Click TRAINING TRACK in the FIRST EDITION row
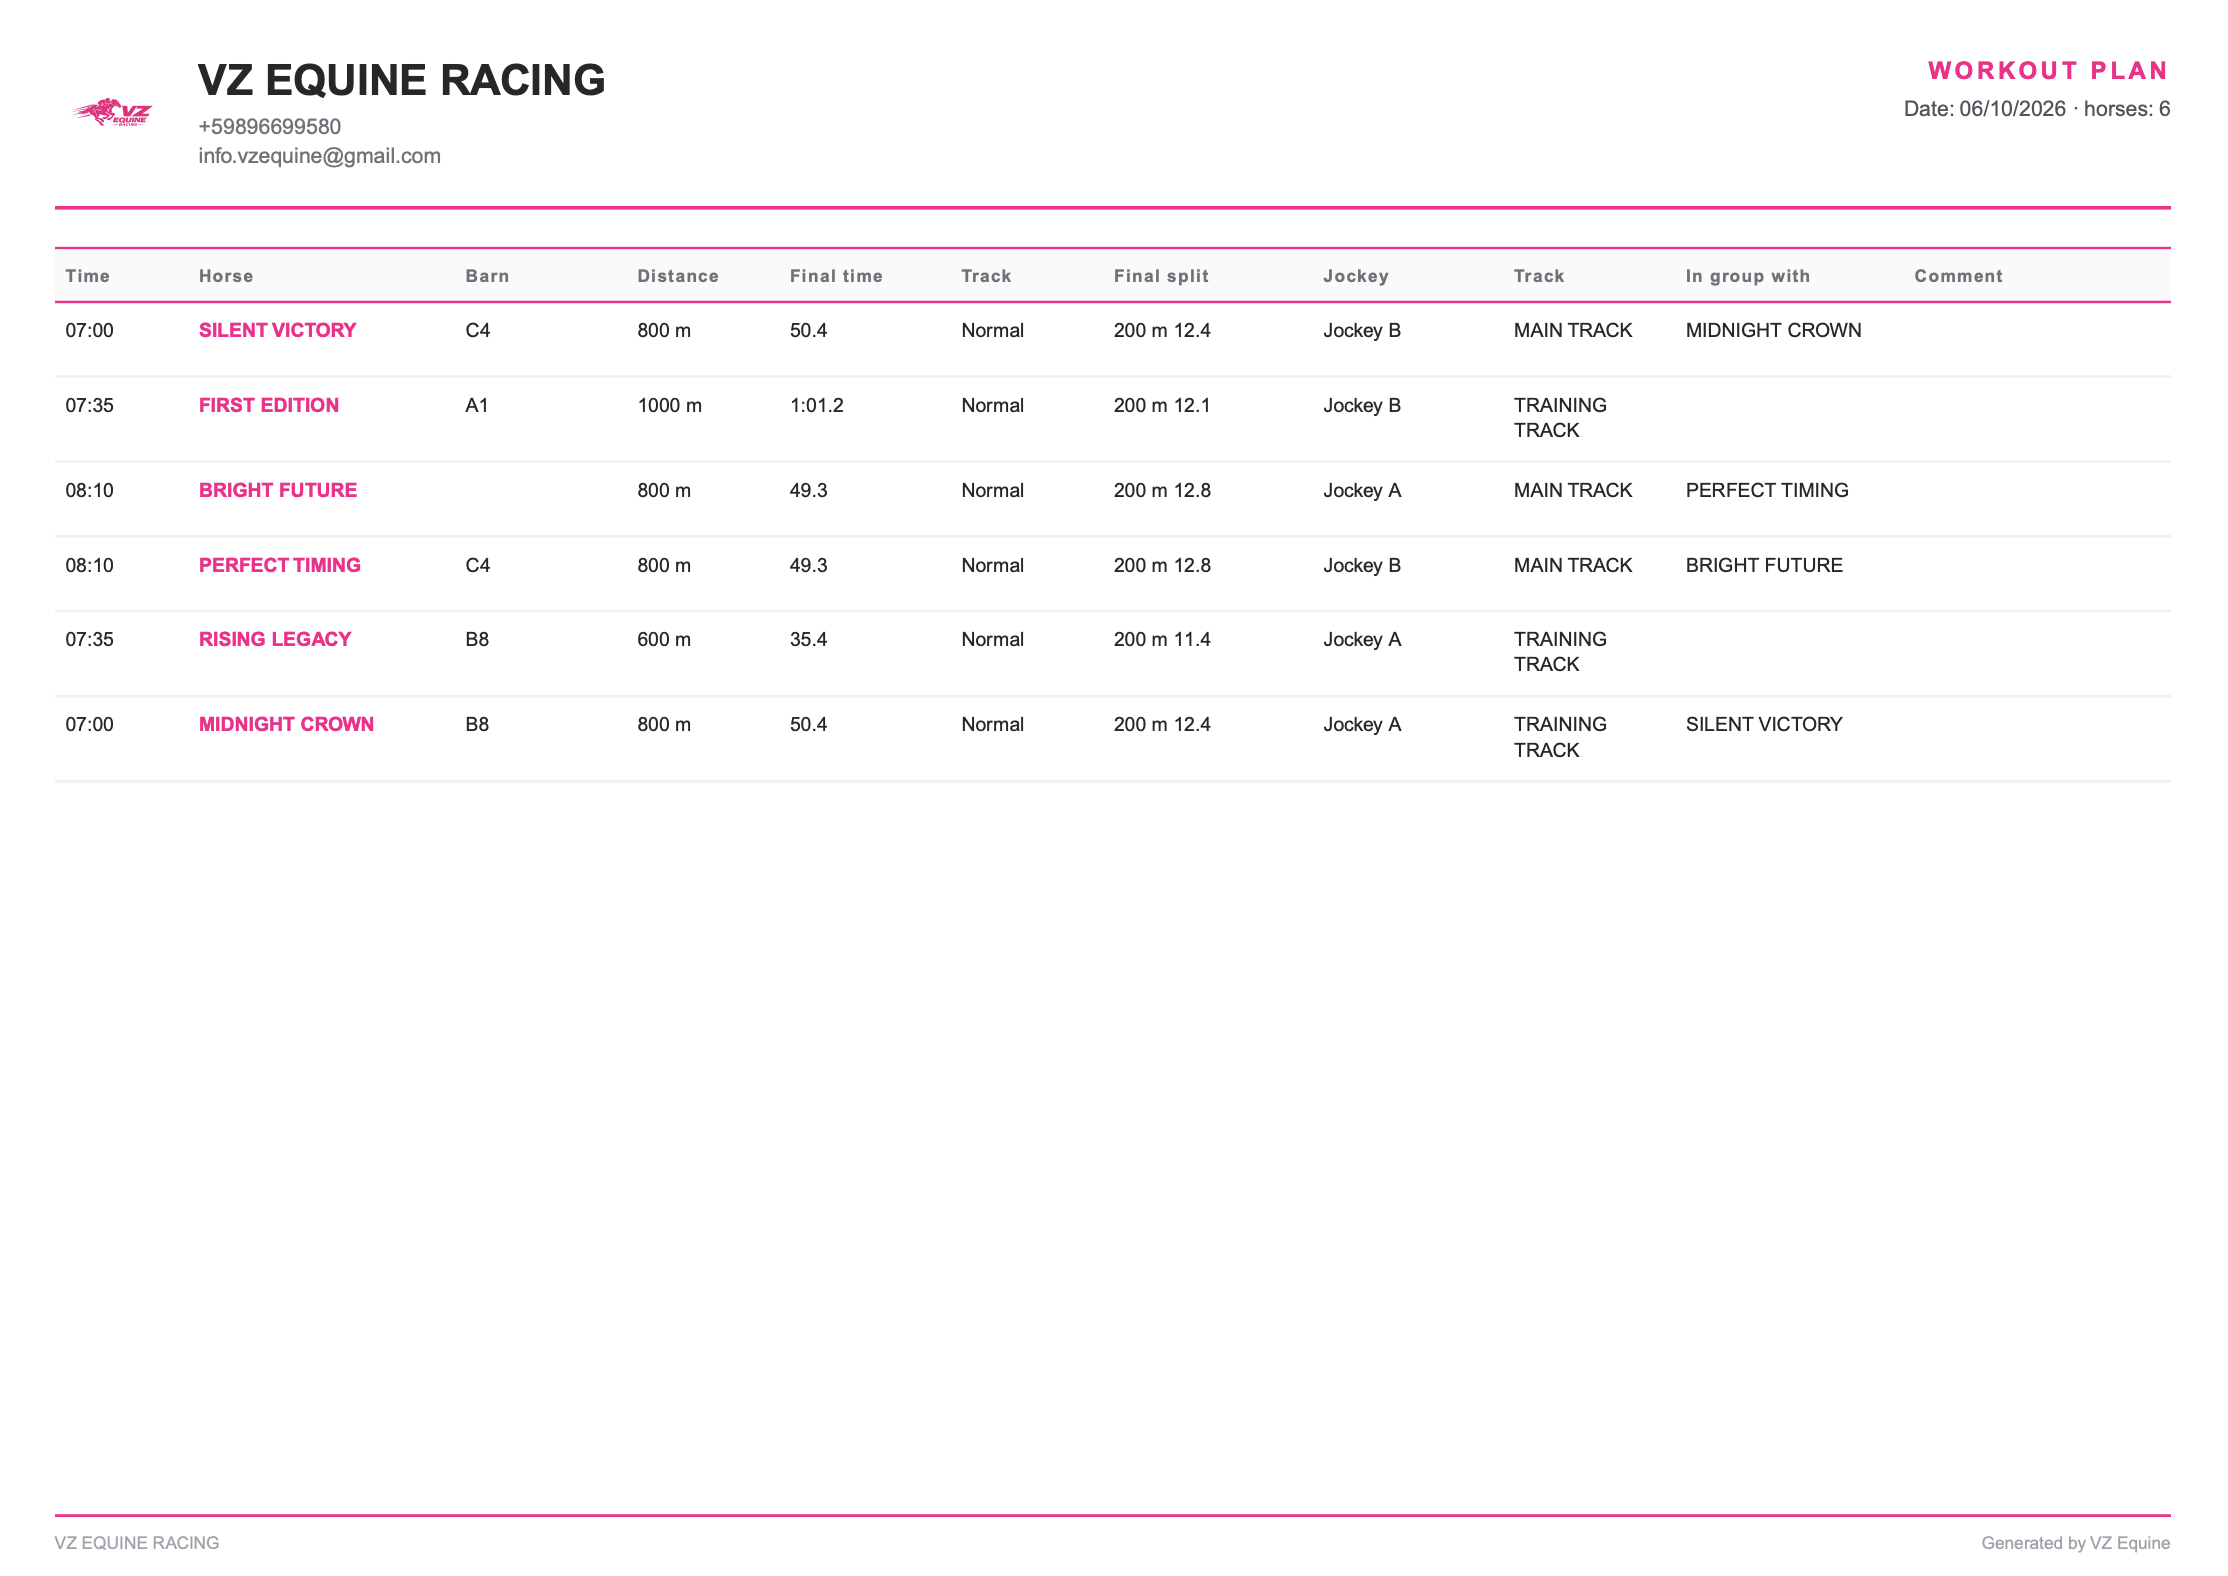Image resolution: width=2228 pixels, height=1576 pixels. pos(1560,418)
